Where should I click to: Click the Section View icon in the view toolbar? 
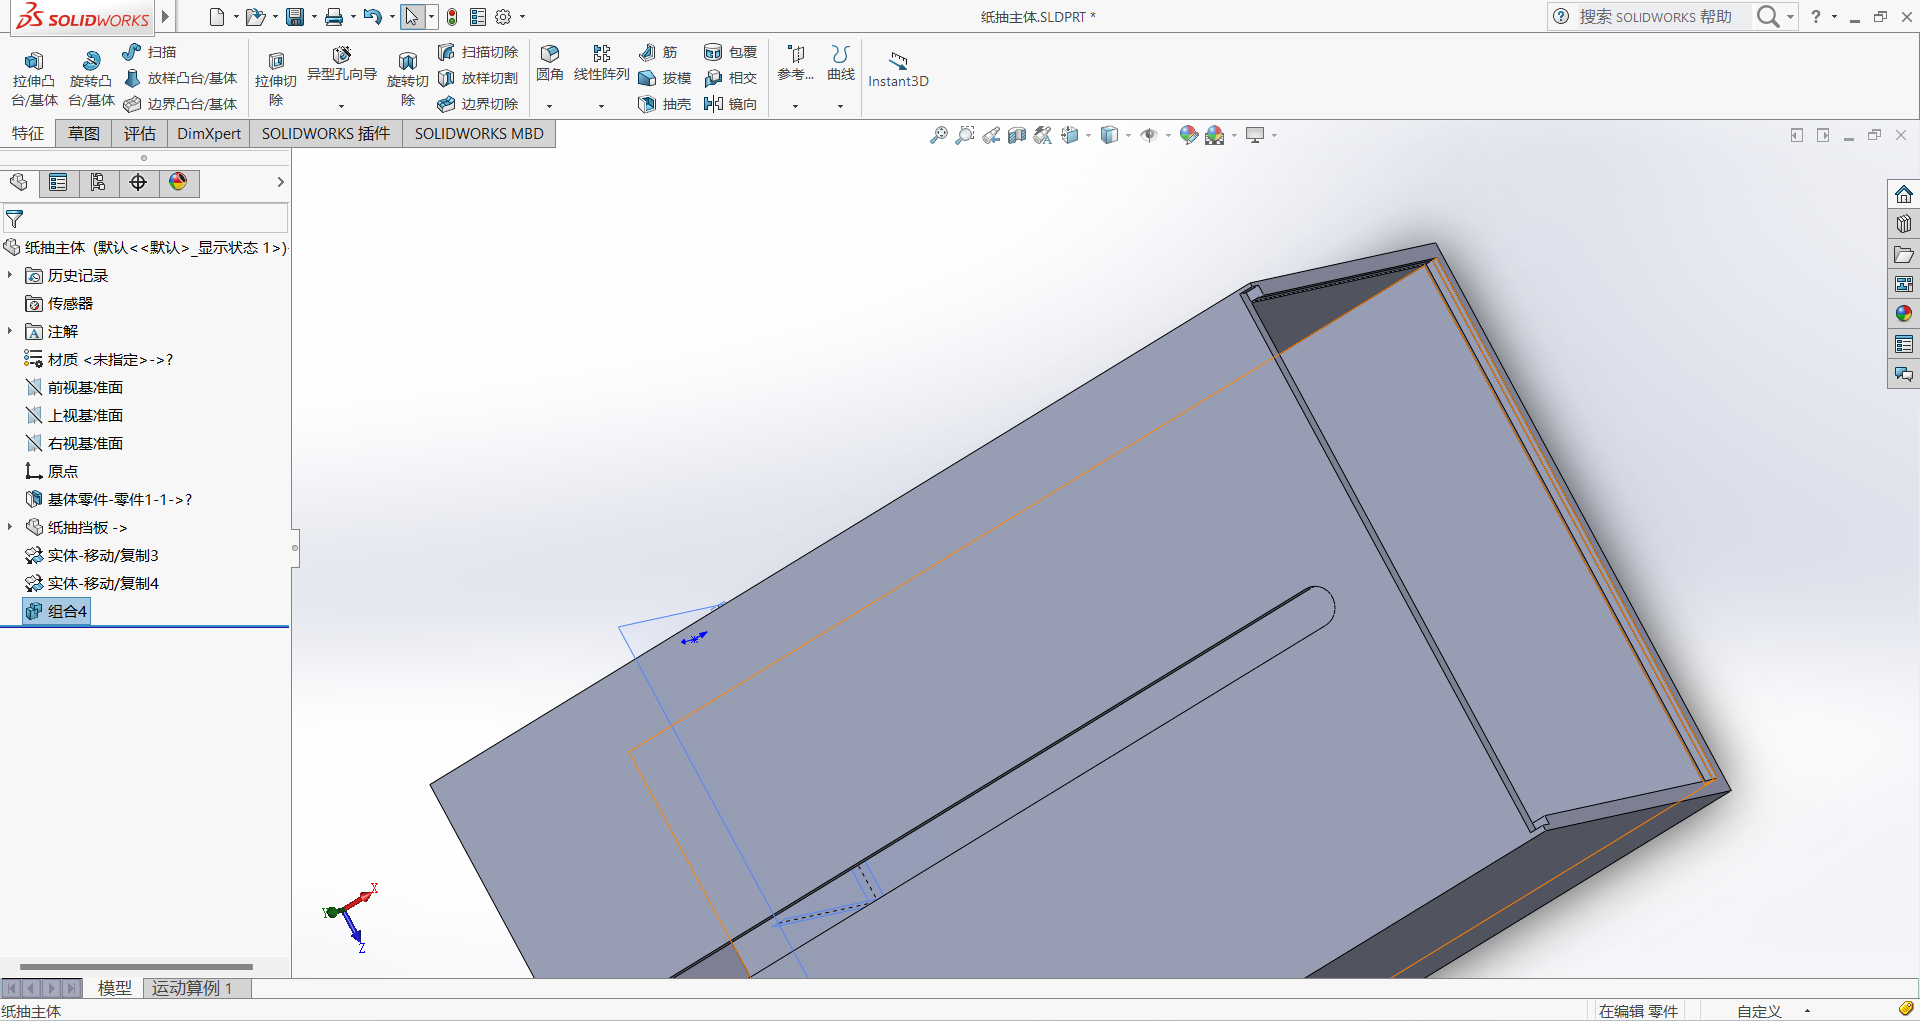coord(1017,135)
